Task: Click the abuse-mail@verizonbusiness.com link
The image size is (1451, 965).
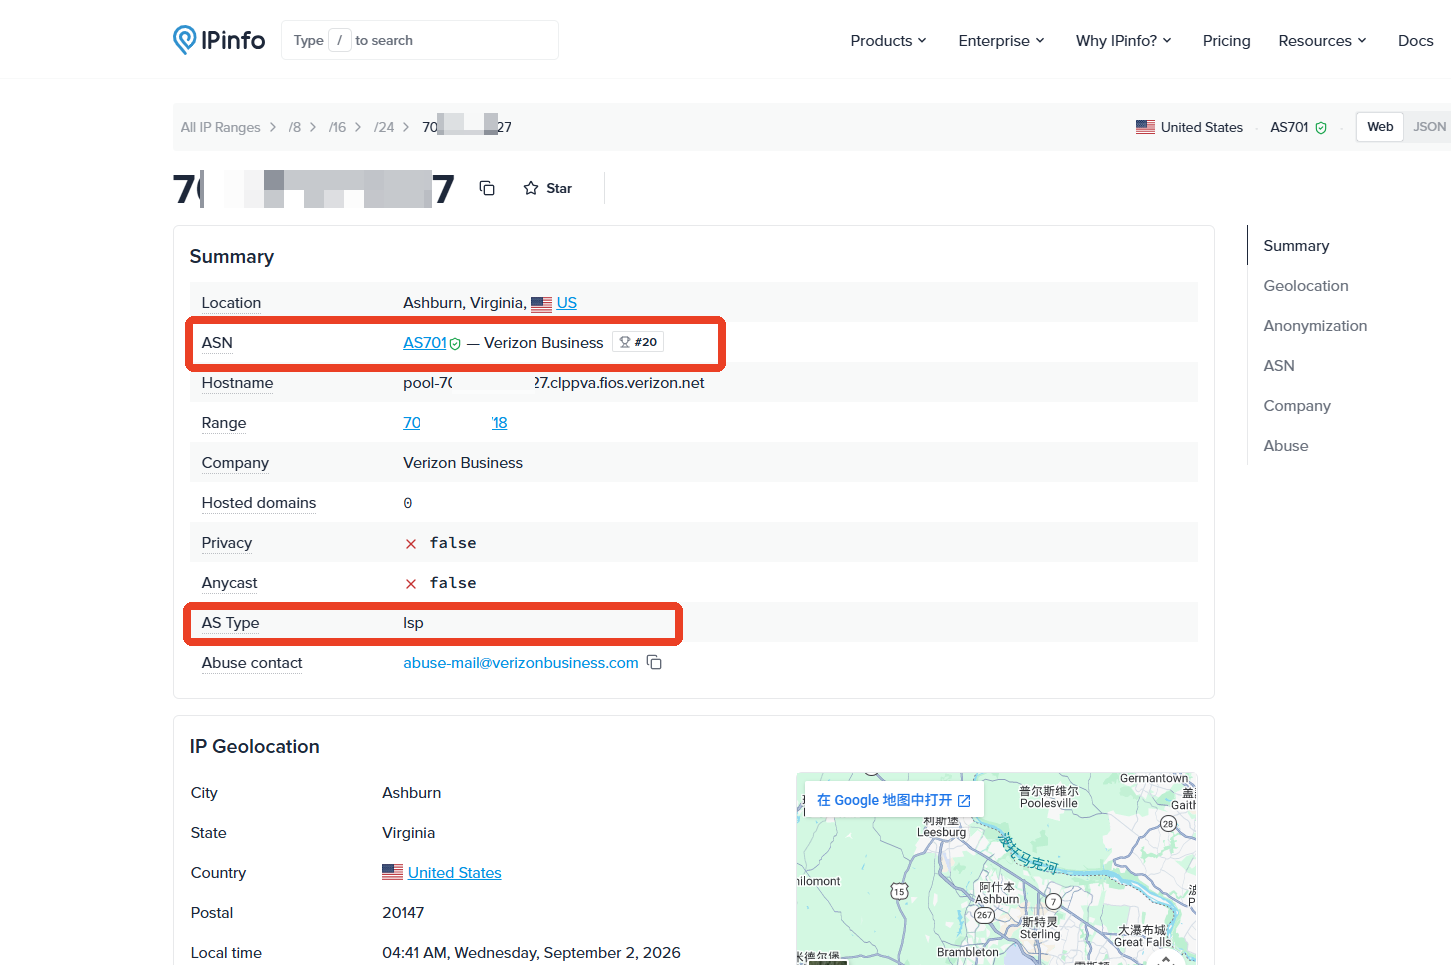Action: 520,663
